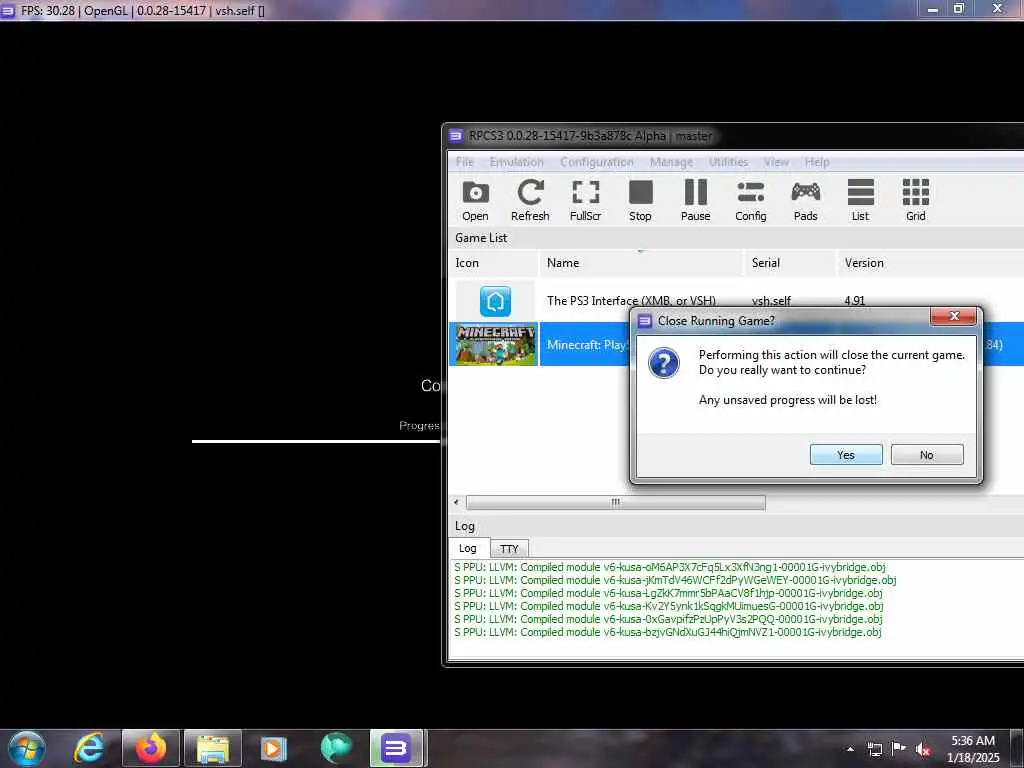Switch to List view icon
The width and height of the screenshot is (1024, 768).
point(860,200)
